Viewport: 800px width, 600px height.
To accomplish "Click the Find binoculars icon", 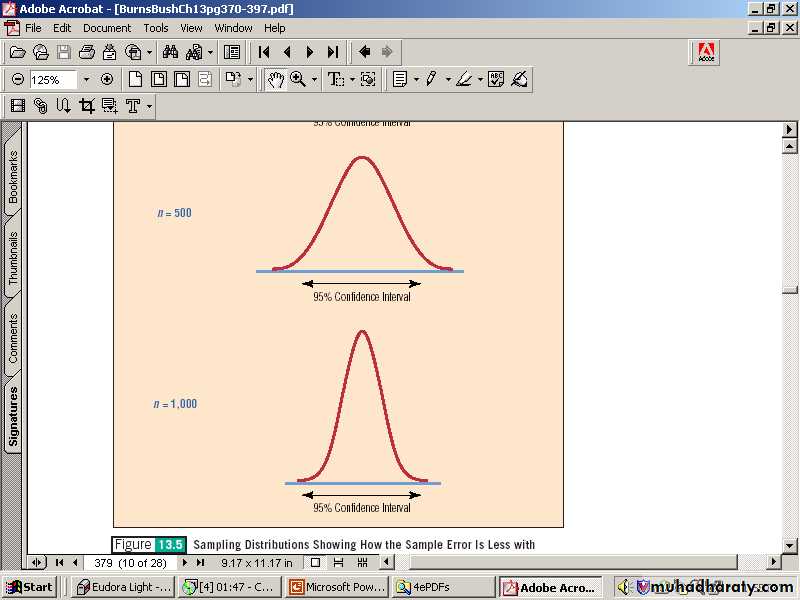I will (170, 52).
